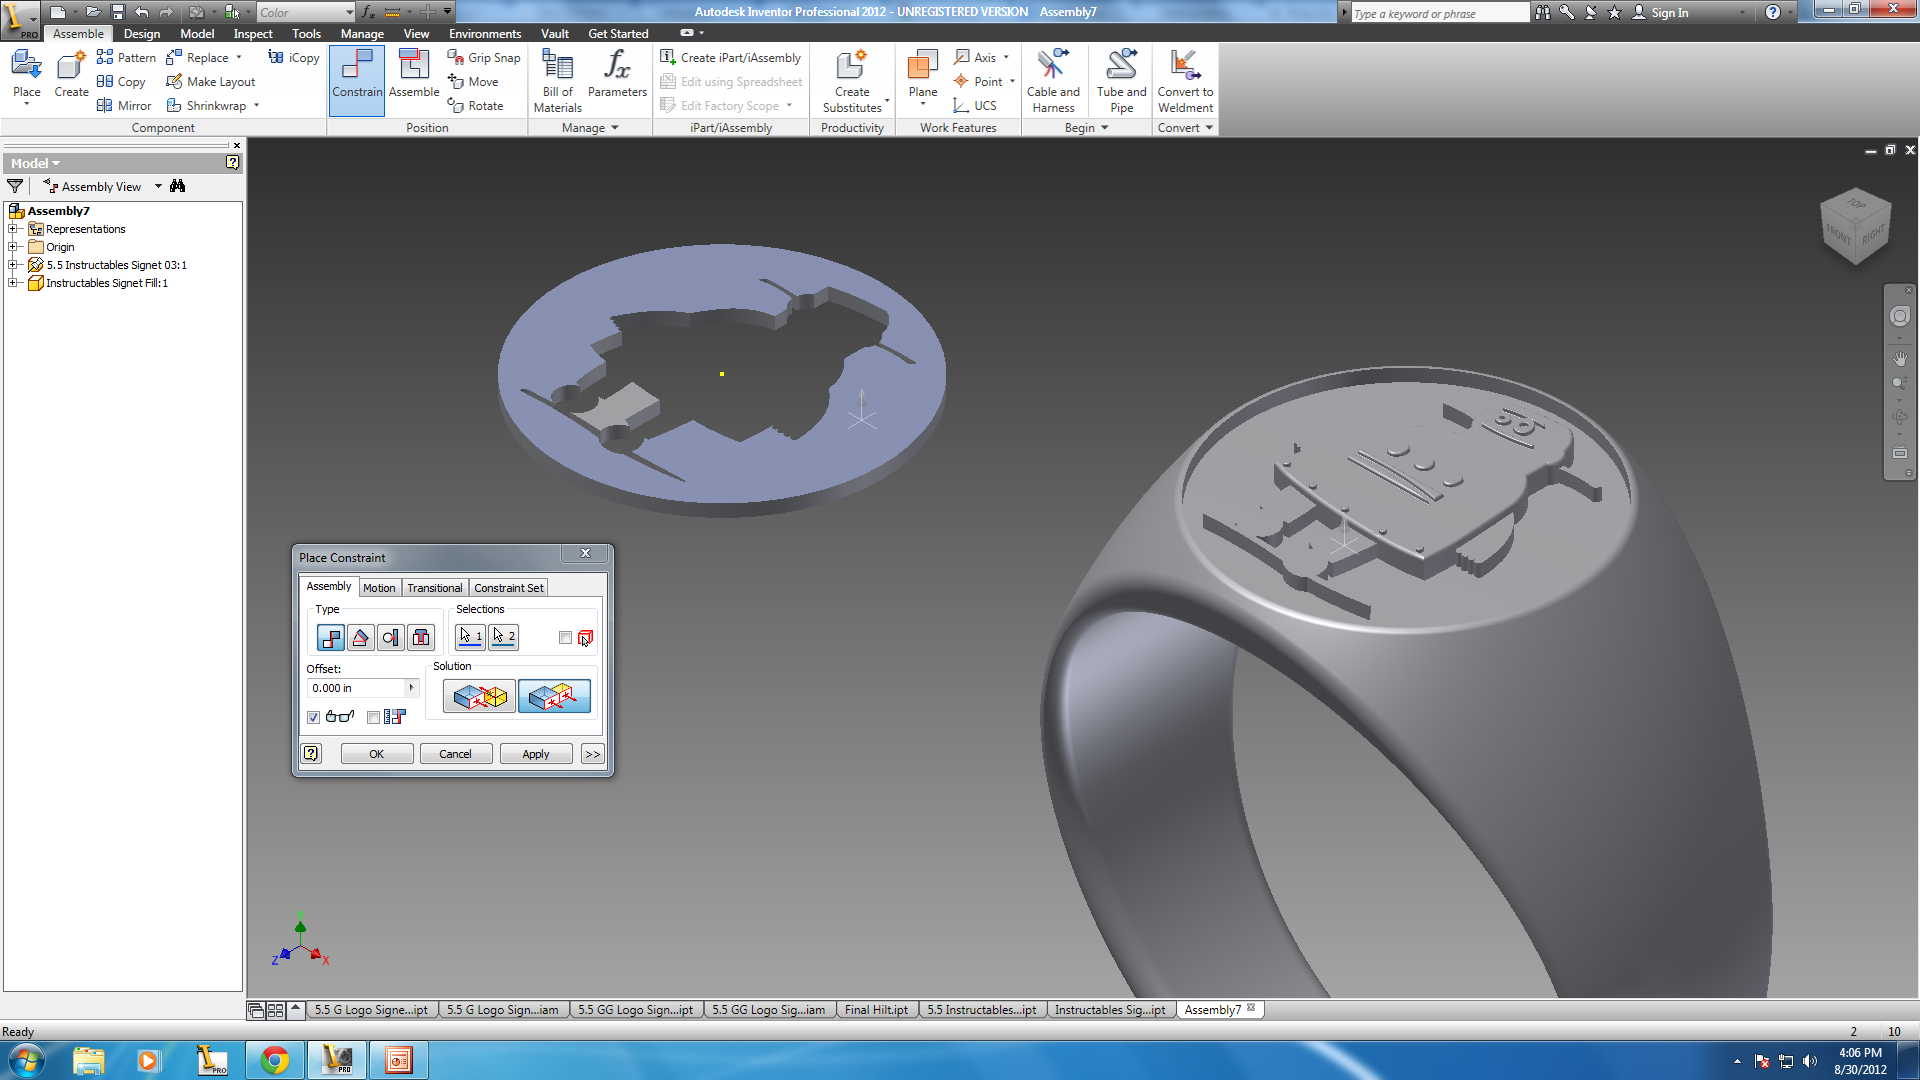This screenshot has width=1920, height=1080.
Task: Open the Shrinkwrap dropdown arrow
Action: pos(257,105)
